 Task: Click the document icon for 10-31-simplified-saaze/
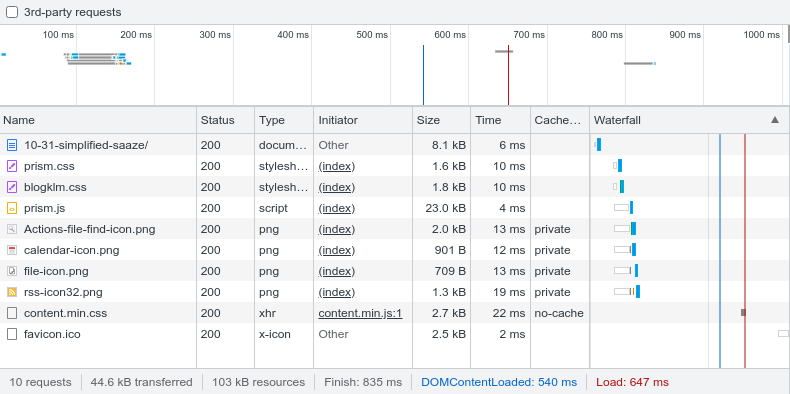pyautogui.click(x=12, y=145)
